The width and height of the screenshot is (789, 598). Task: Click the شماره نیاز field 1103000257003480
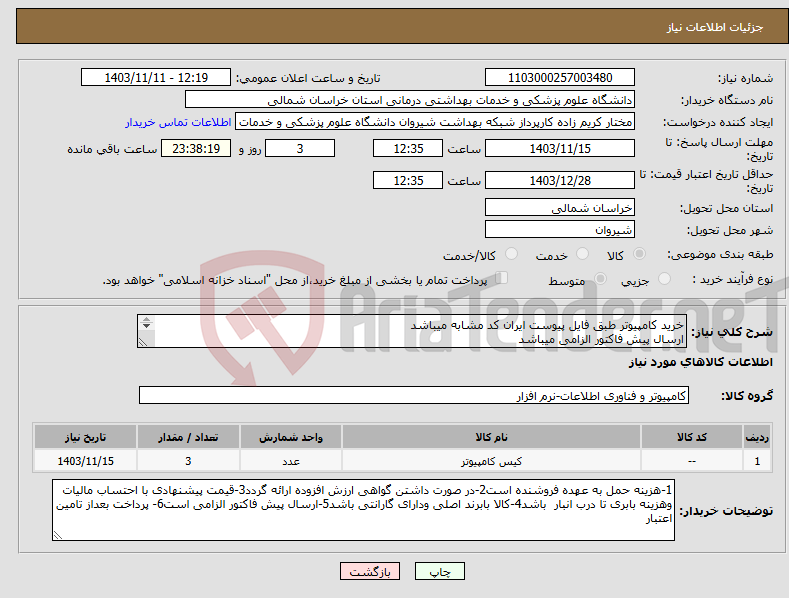tap(560, 78)
